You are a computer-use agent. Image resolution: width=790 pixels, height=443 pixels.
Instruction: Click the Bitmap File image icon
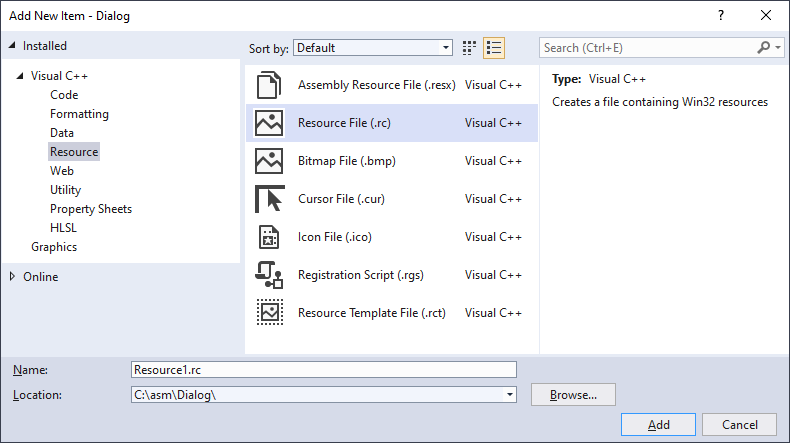click(x=269, y=161)
